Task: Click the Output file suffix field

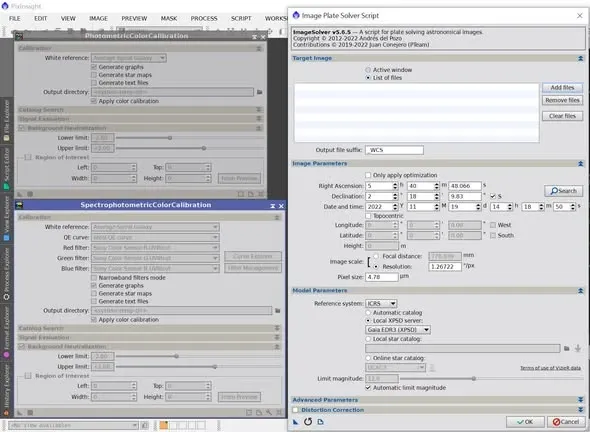Action: pos(394,150)
